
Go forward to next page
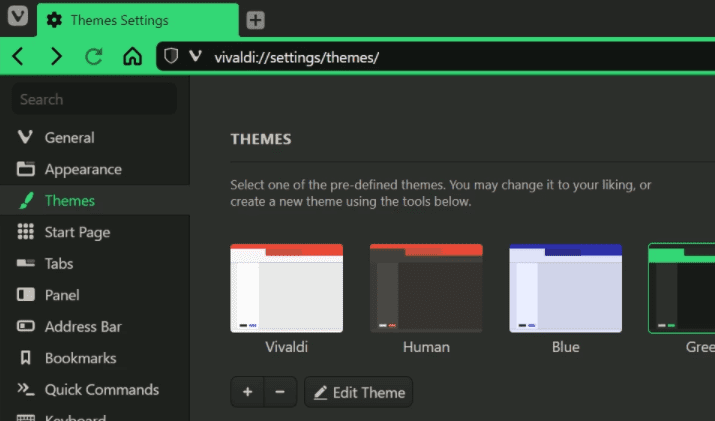(56, 57)
